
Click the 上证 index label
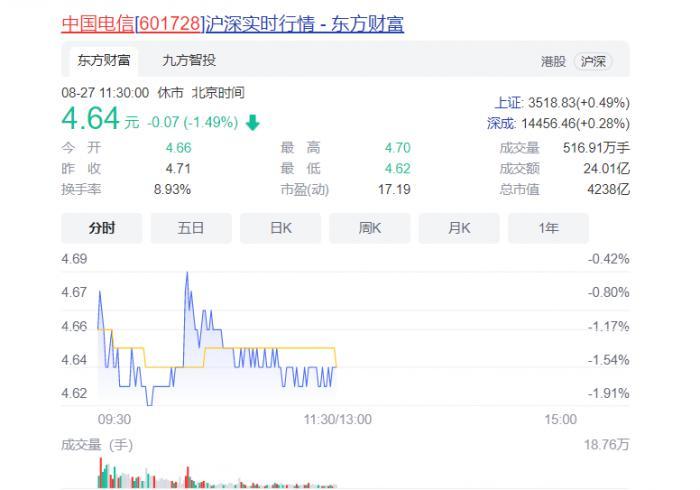[508, 103]
